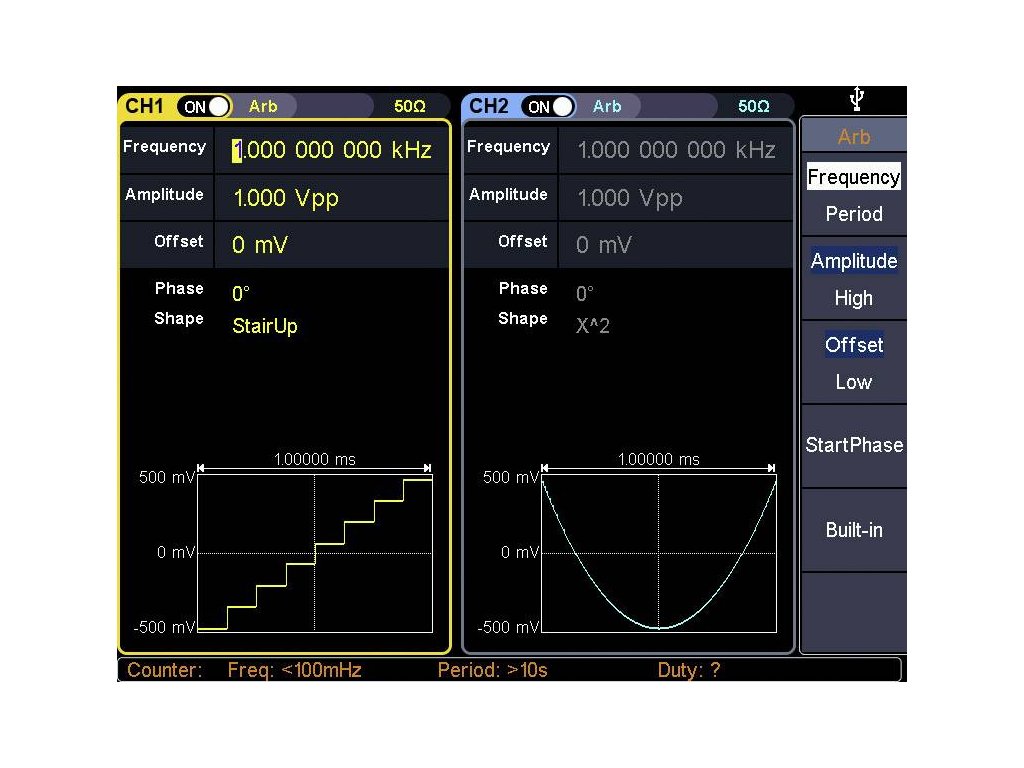Click the CH2 50Ω load indicator
1024x768 pixels.
pyautogui.click(x=754, y=106)
